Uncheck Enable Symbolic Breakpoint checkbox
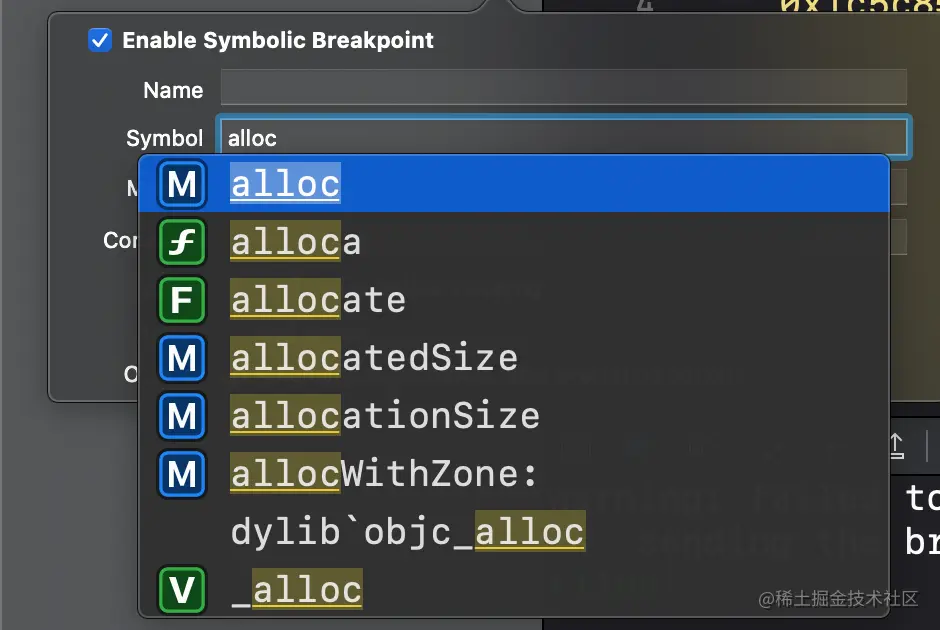940x630 pixels. (x=100, y=40)
